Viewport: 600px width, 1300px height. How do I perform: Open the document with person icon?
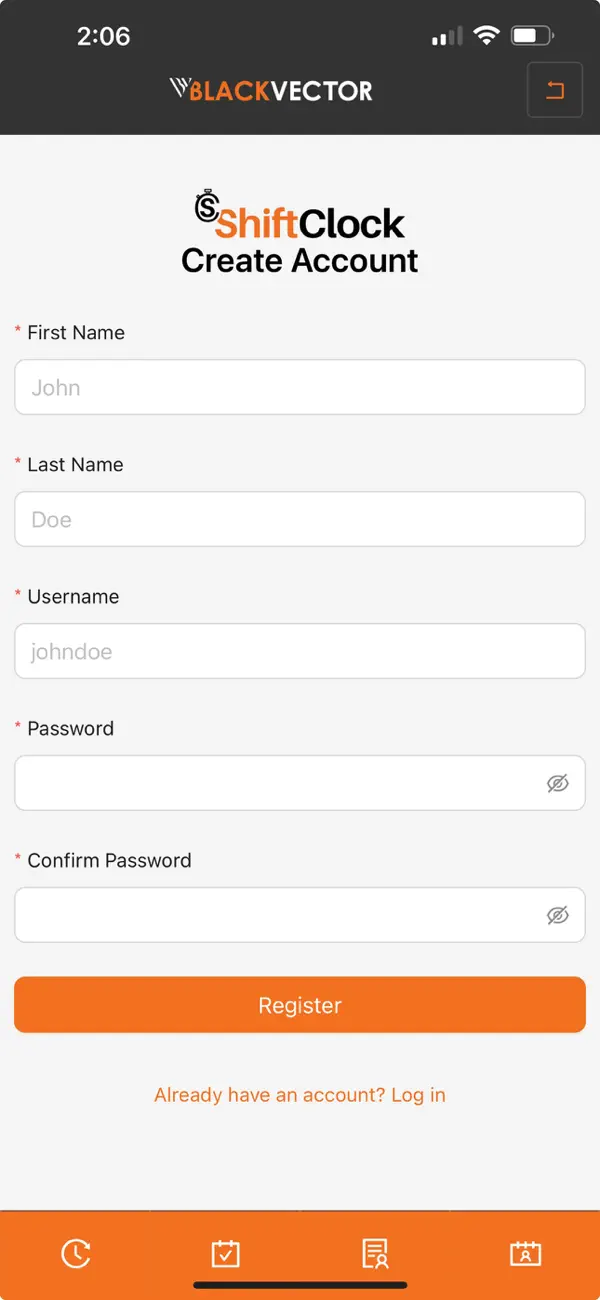tap(376, 1253)
